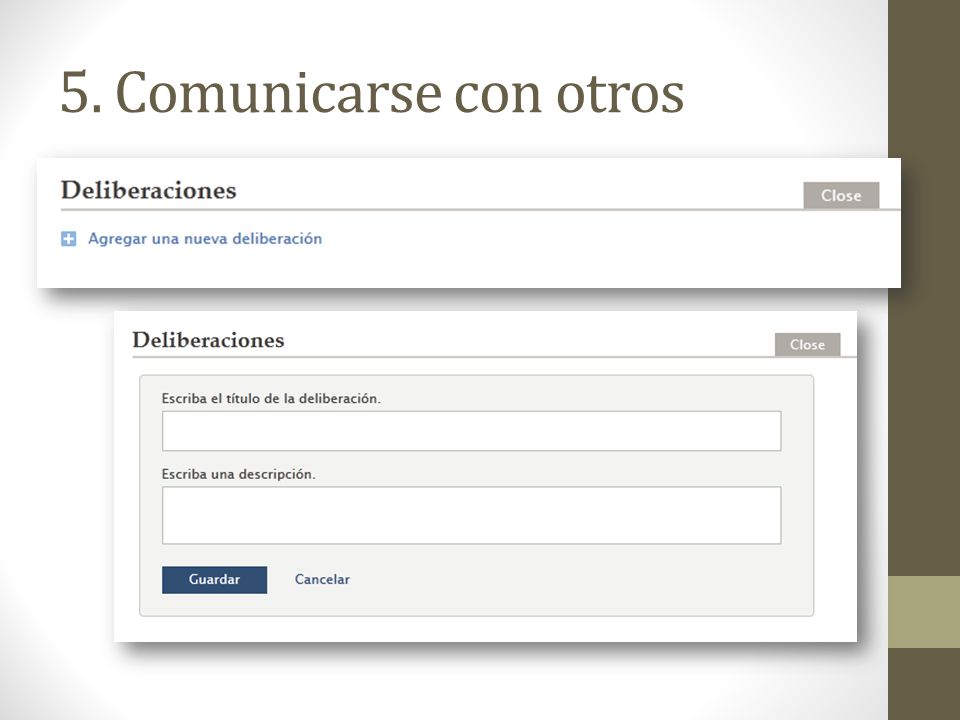Close the upper Deliberaciones panel
Viewport: 960px width, 720px height.
tap(841, 195)
